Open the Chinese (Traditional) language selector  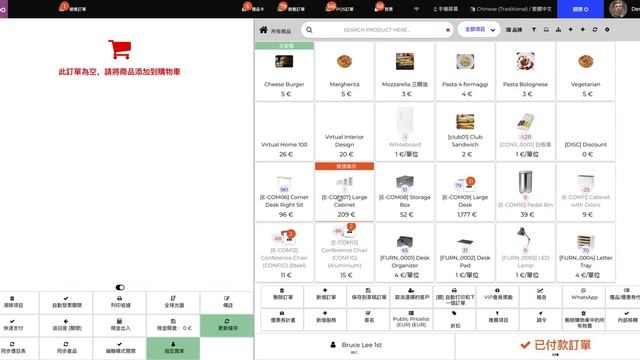coord(511,9)
